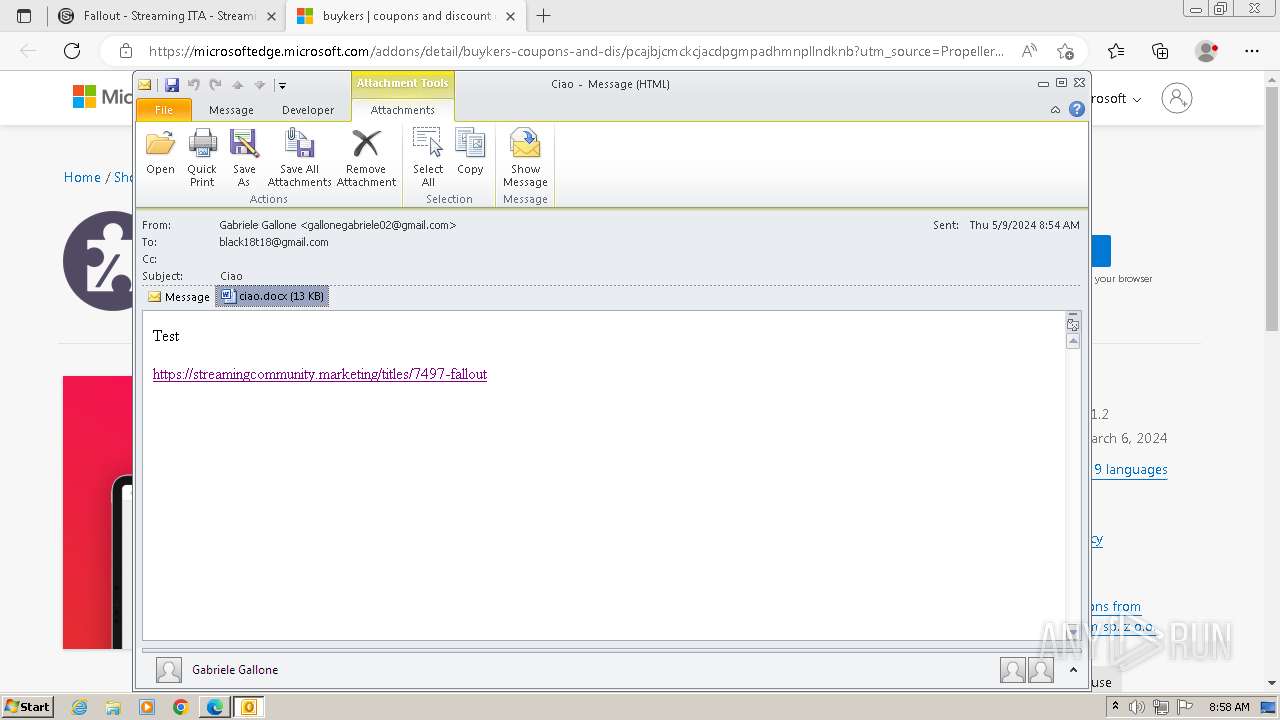Image resolution: width=1280 pixels, height=720 pixels.
Task: Click the message body scroll up arrow
Action: pyautogui.click(x=1073, y=341)
